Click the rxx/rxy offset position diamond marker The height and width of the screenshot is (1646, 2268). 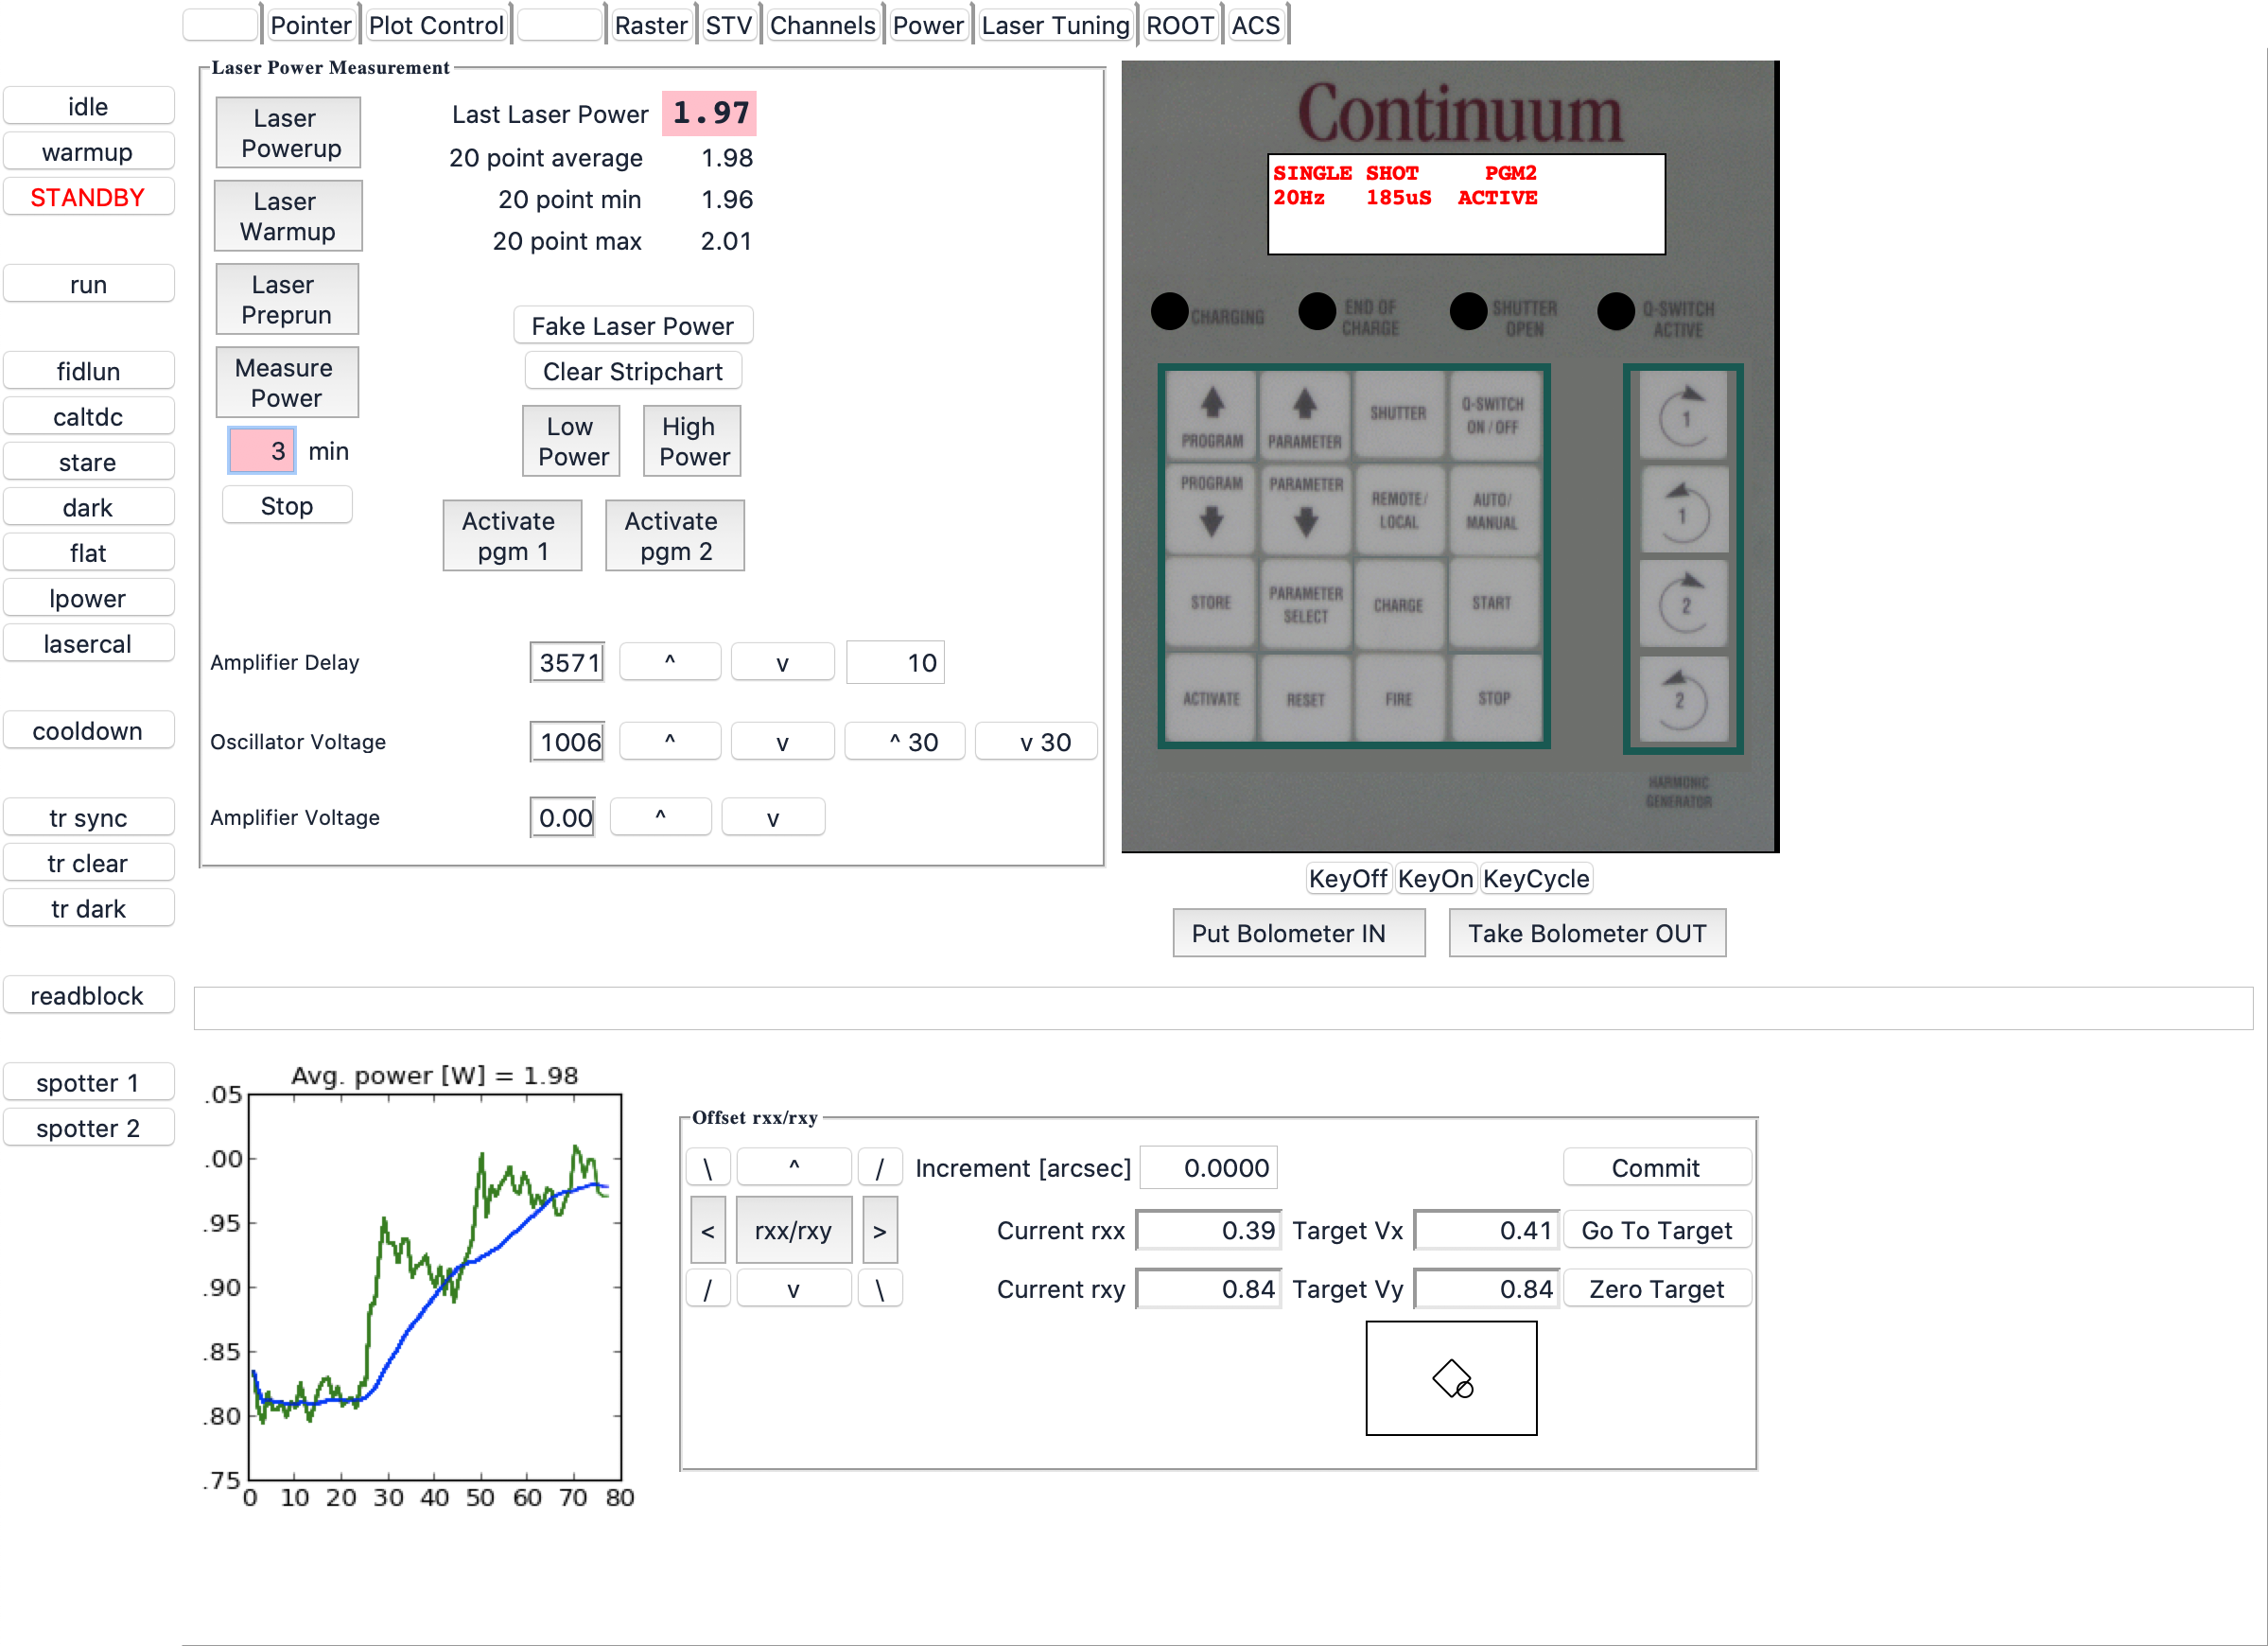[x=1452, y=1378]
